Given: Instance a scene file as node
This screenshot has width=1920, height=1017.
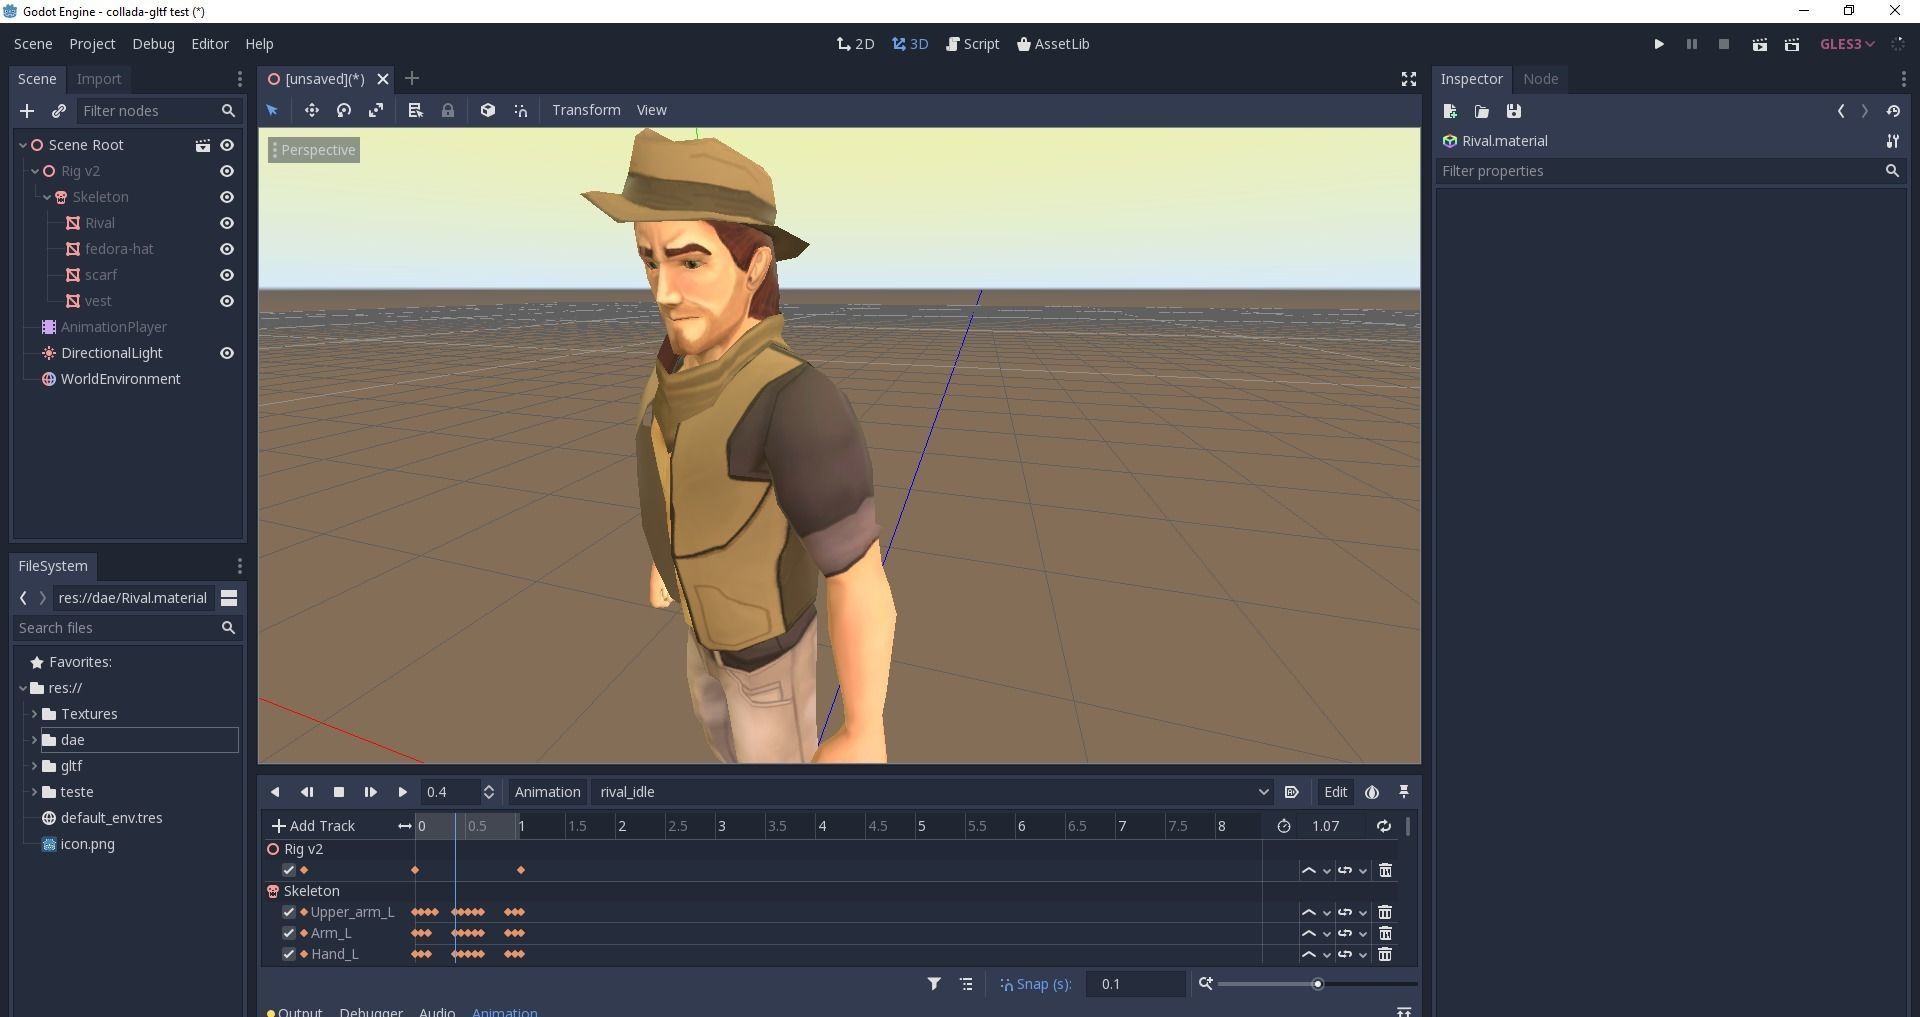Looking at the screenshot, I should click(x=59, y=111).
